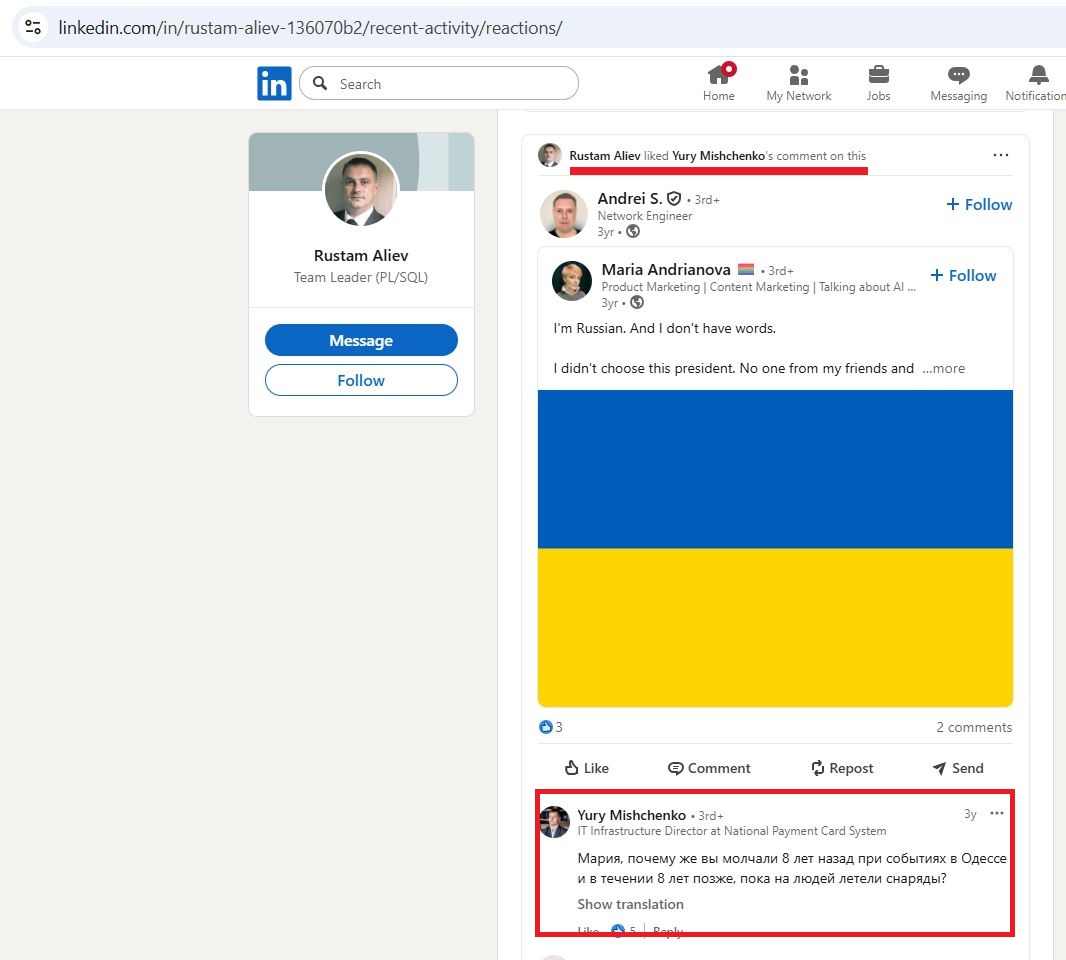Open commenting with the Comment bubble icon
Screen dimensions: 1066x960
710,768
